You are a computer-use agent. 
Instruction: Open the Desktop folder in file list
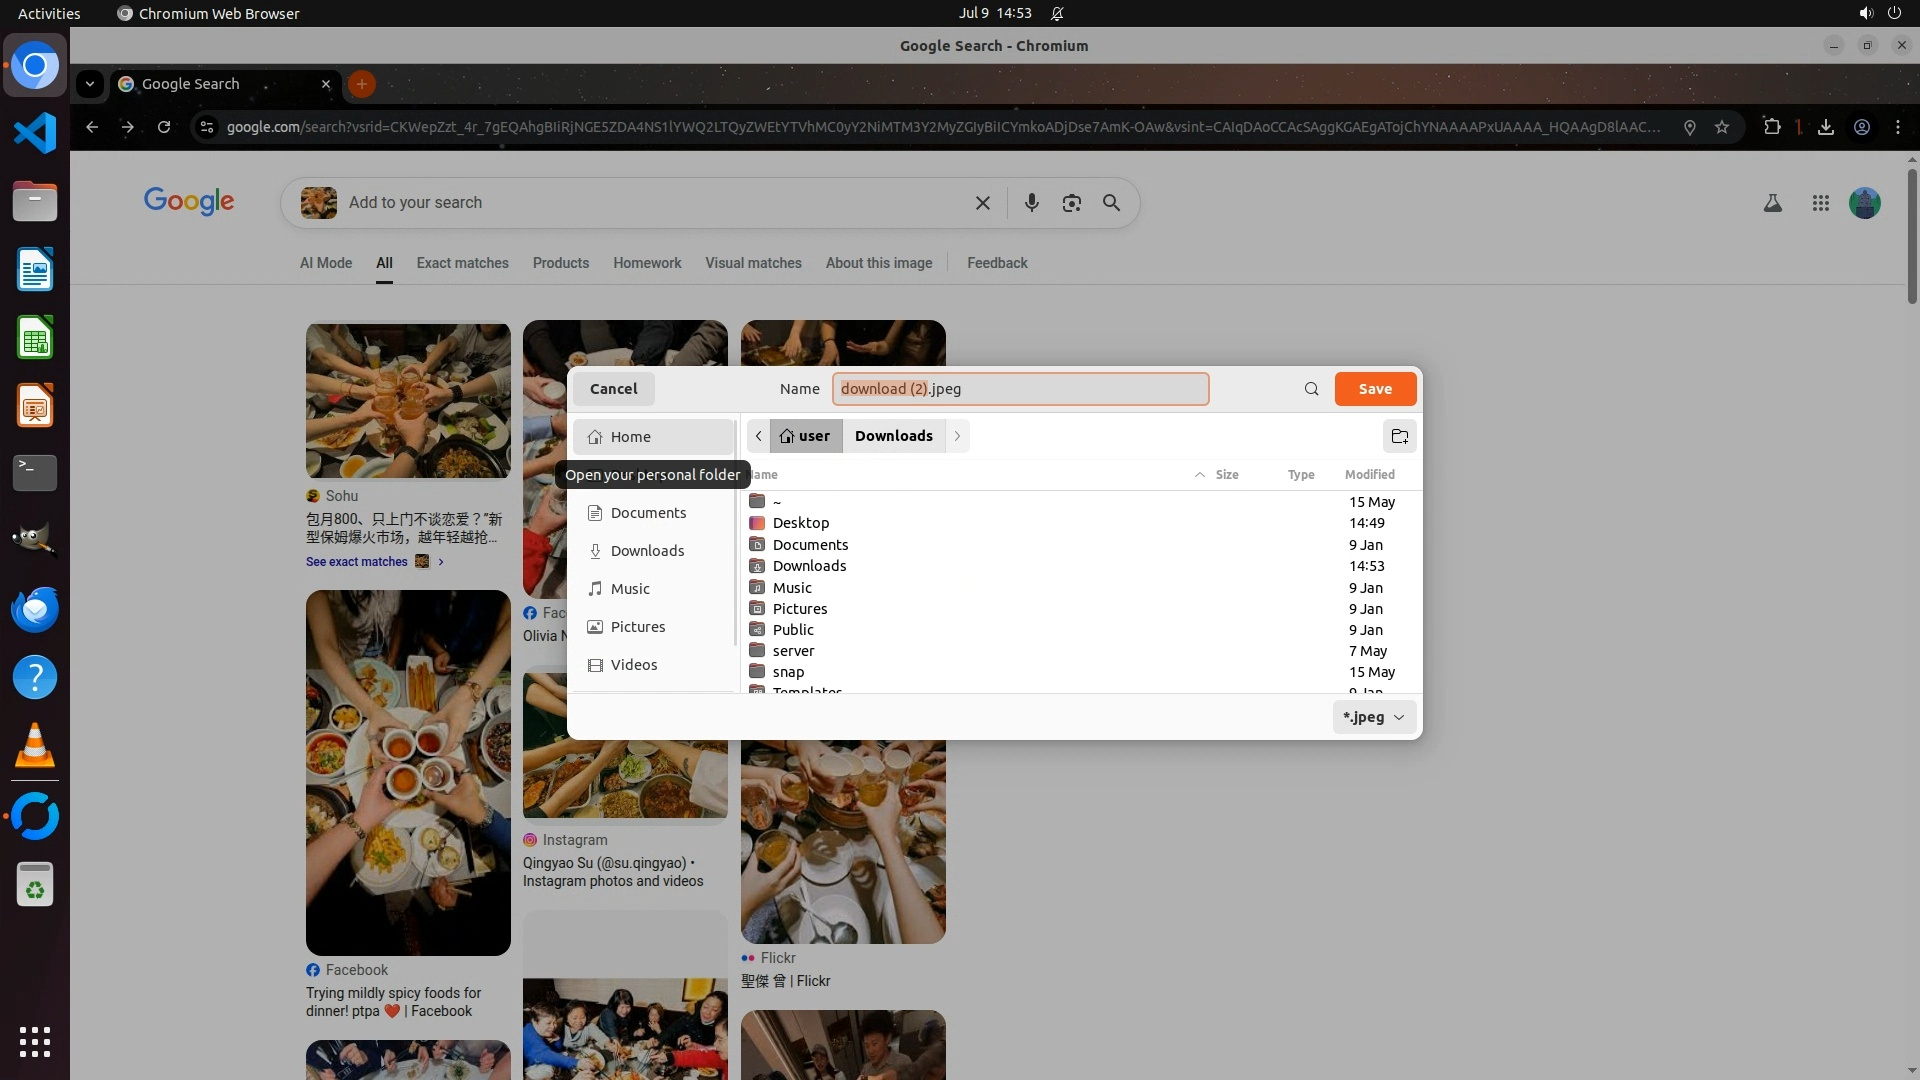800,523
